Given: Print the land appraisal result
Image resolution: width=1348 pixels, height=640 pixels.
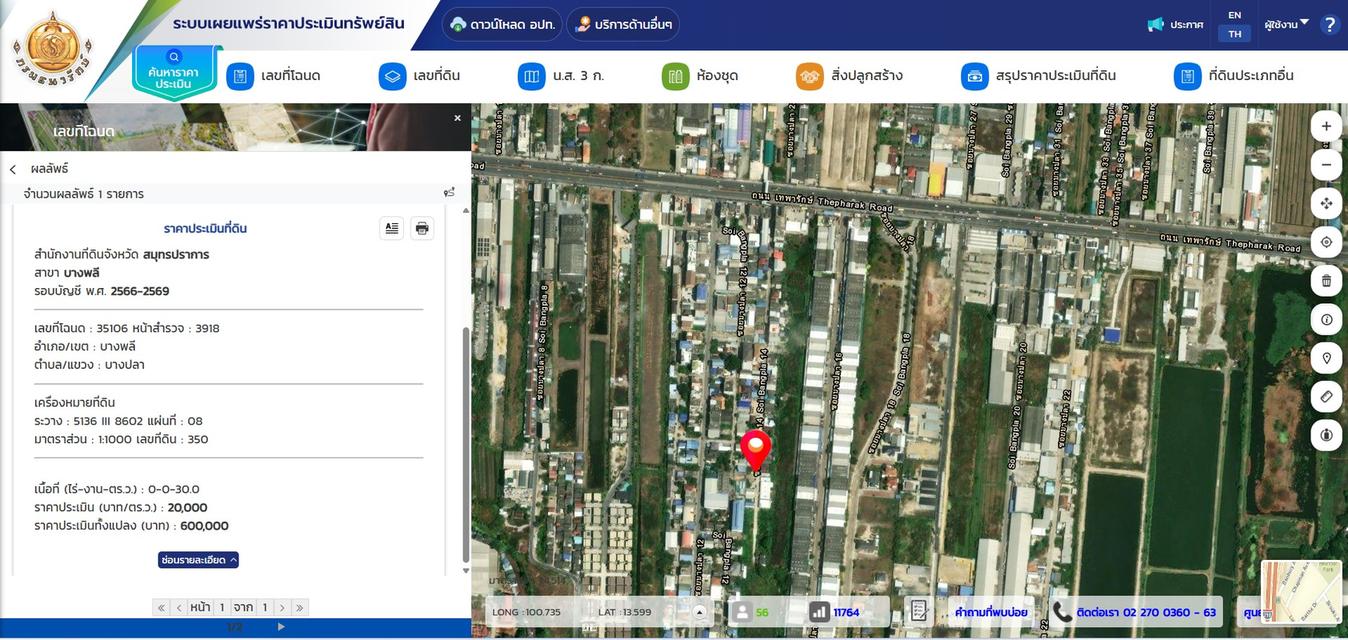Looking at the screenshot, I should tap(422, 228).
